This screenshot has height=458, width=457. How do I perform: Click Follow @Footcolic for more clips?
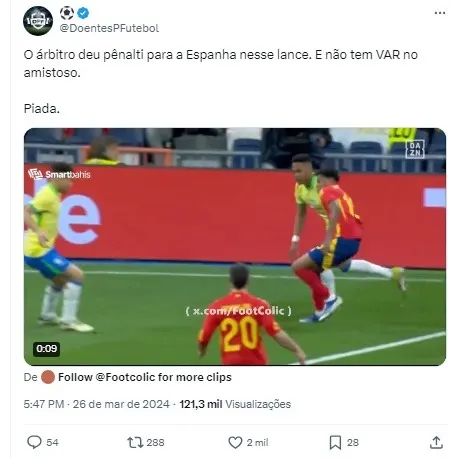point(145,377)
